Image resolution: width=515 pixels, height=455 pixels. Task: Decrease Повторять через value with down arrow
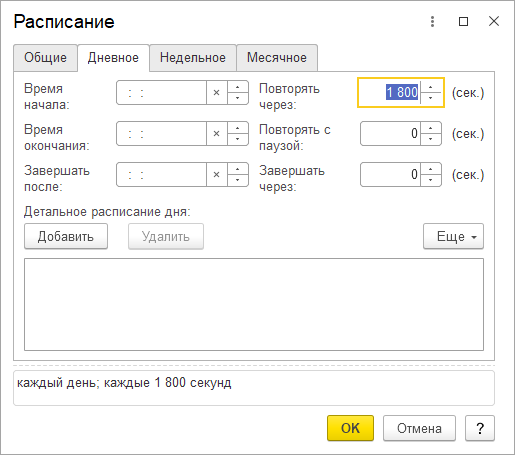pos(431,98)
